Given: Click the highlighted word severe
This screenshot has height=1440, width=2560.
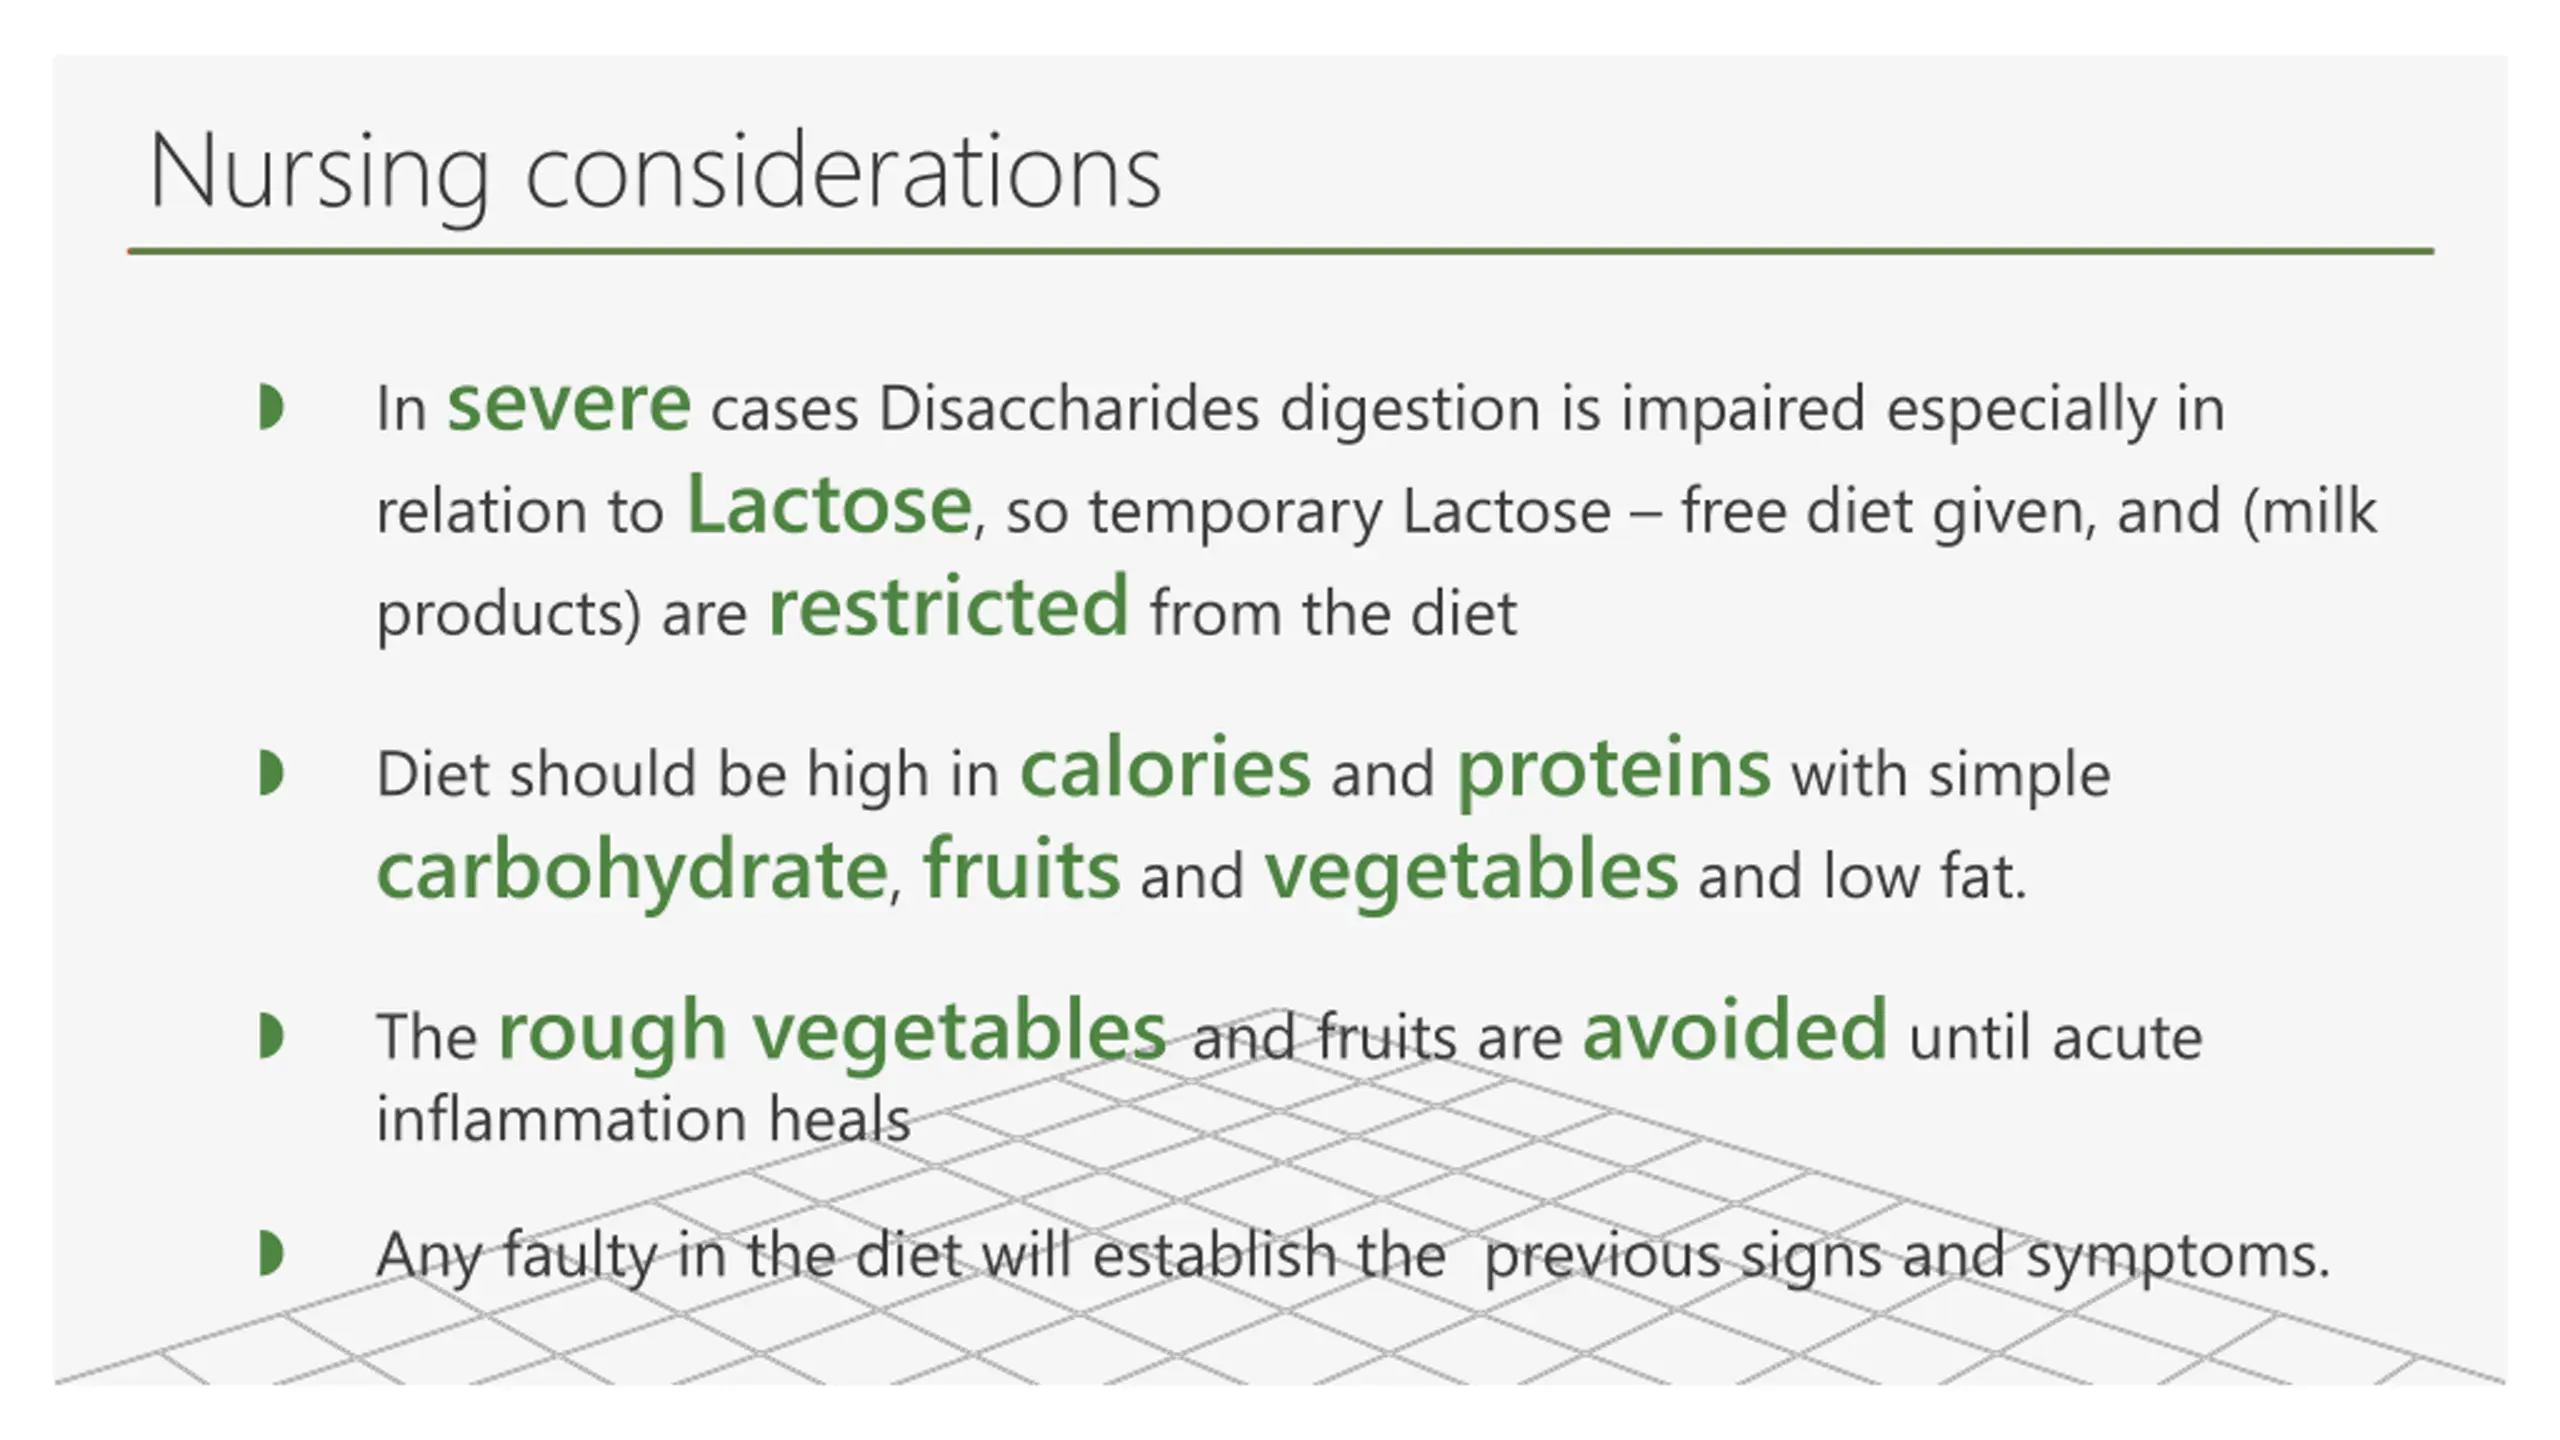Looking at the screenshot, I should (569, 405).
